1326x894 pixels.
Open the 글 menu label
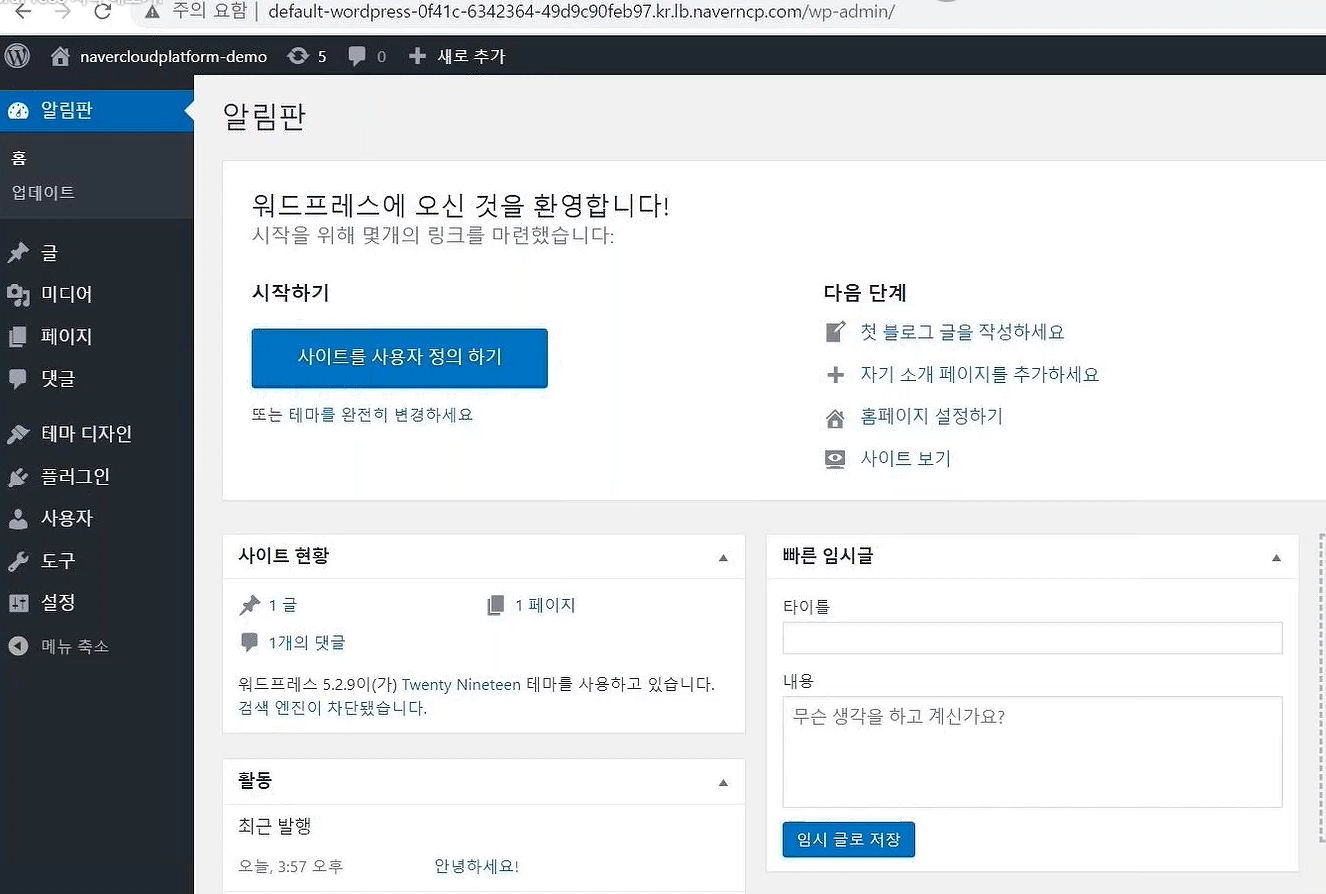(x=49, y=253)
